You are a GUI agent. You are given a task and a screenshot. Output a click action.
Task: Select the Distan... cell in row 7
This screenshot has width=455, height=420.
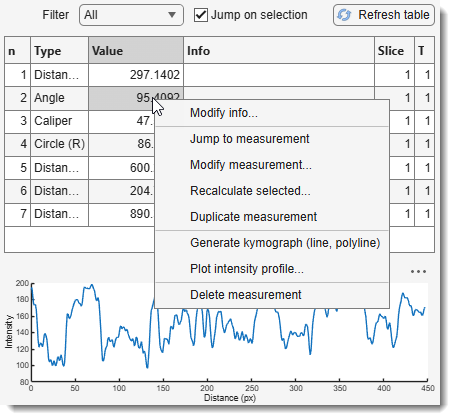pyautogui.click(x=60, y=214)
